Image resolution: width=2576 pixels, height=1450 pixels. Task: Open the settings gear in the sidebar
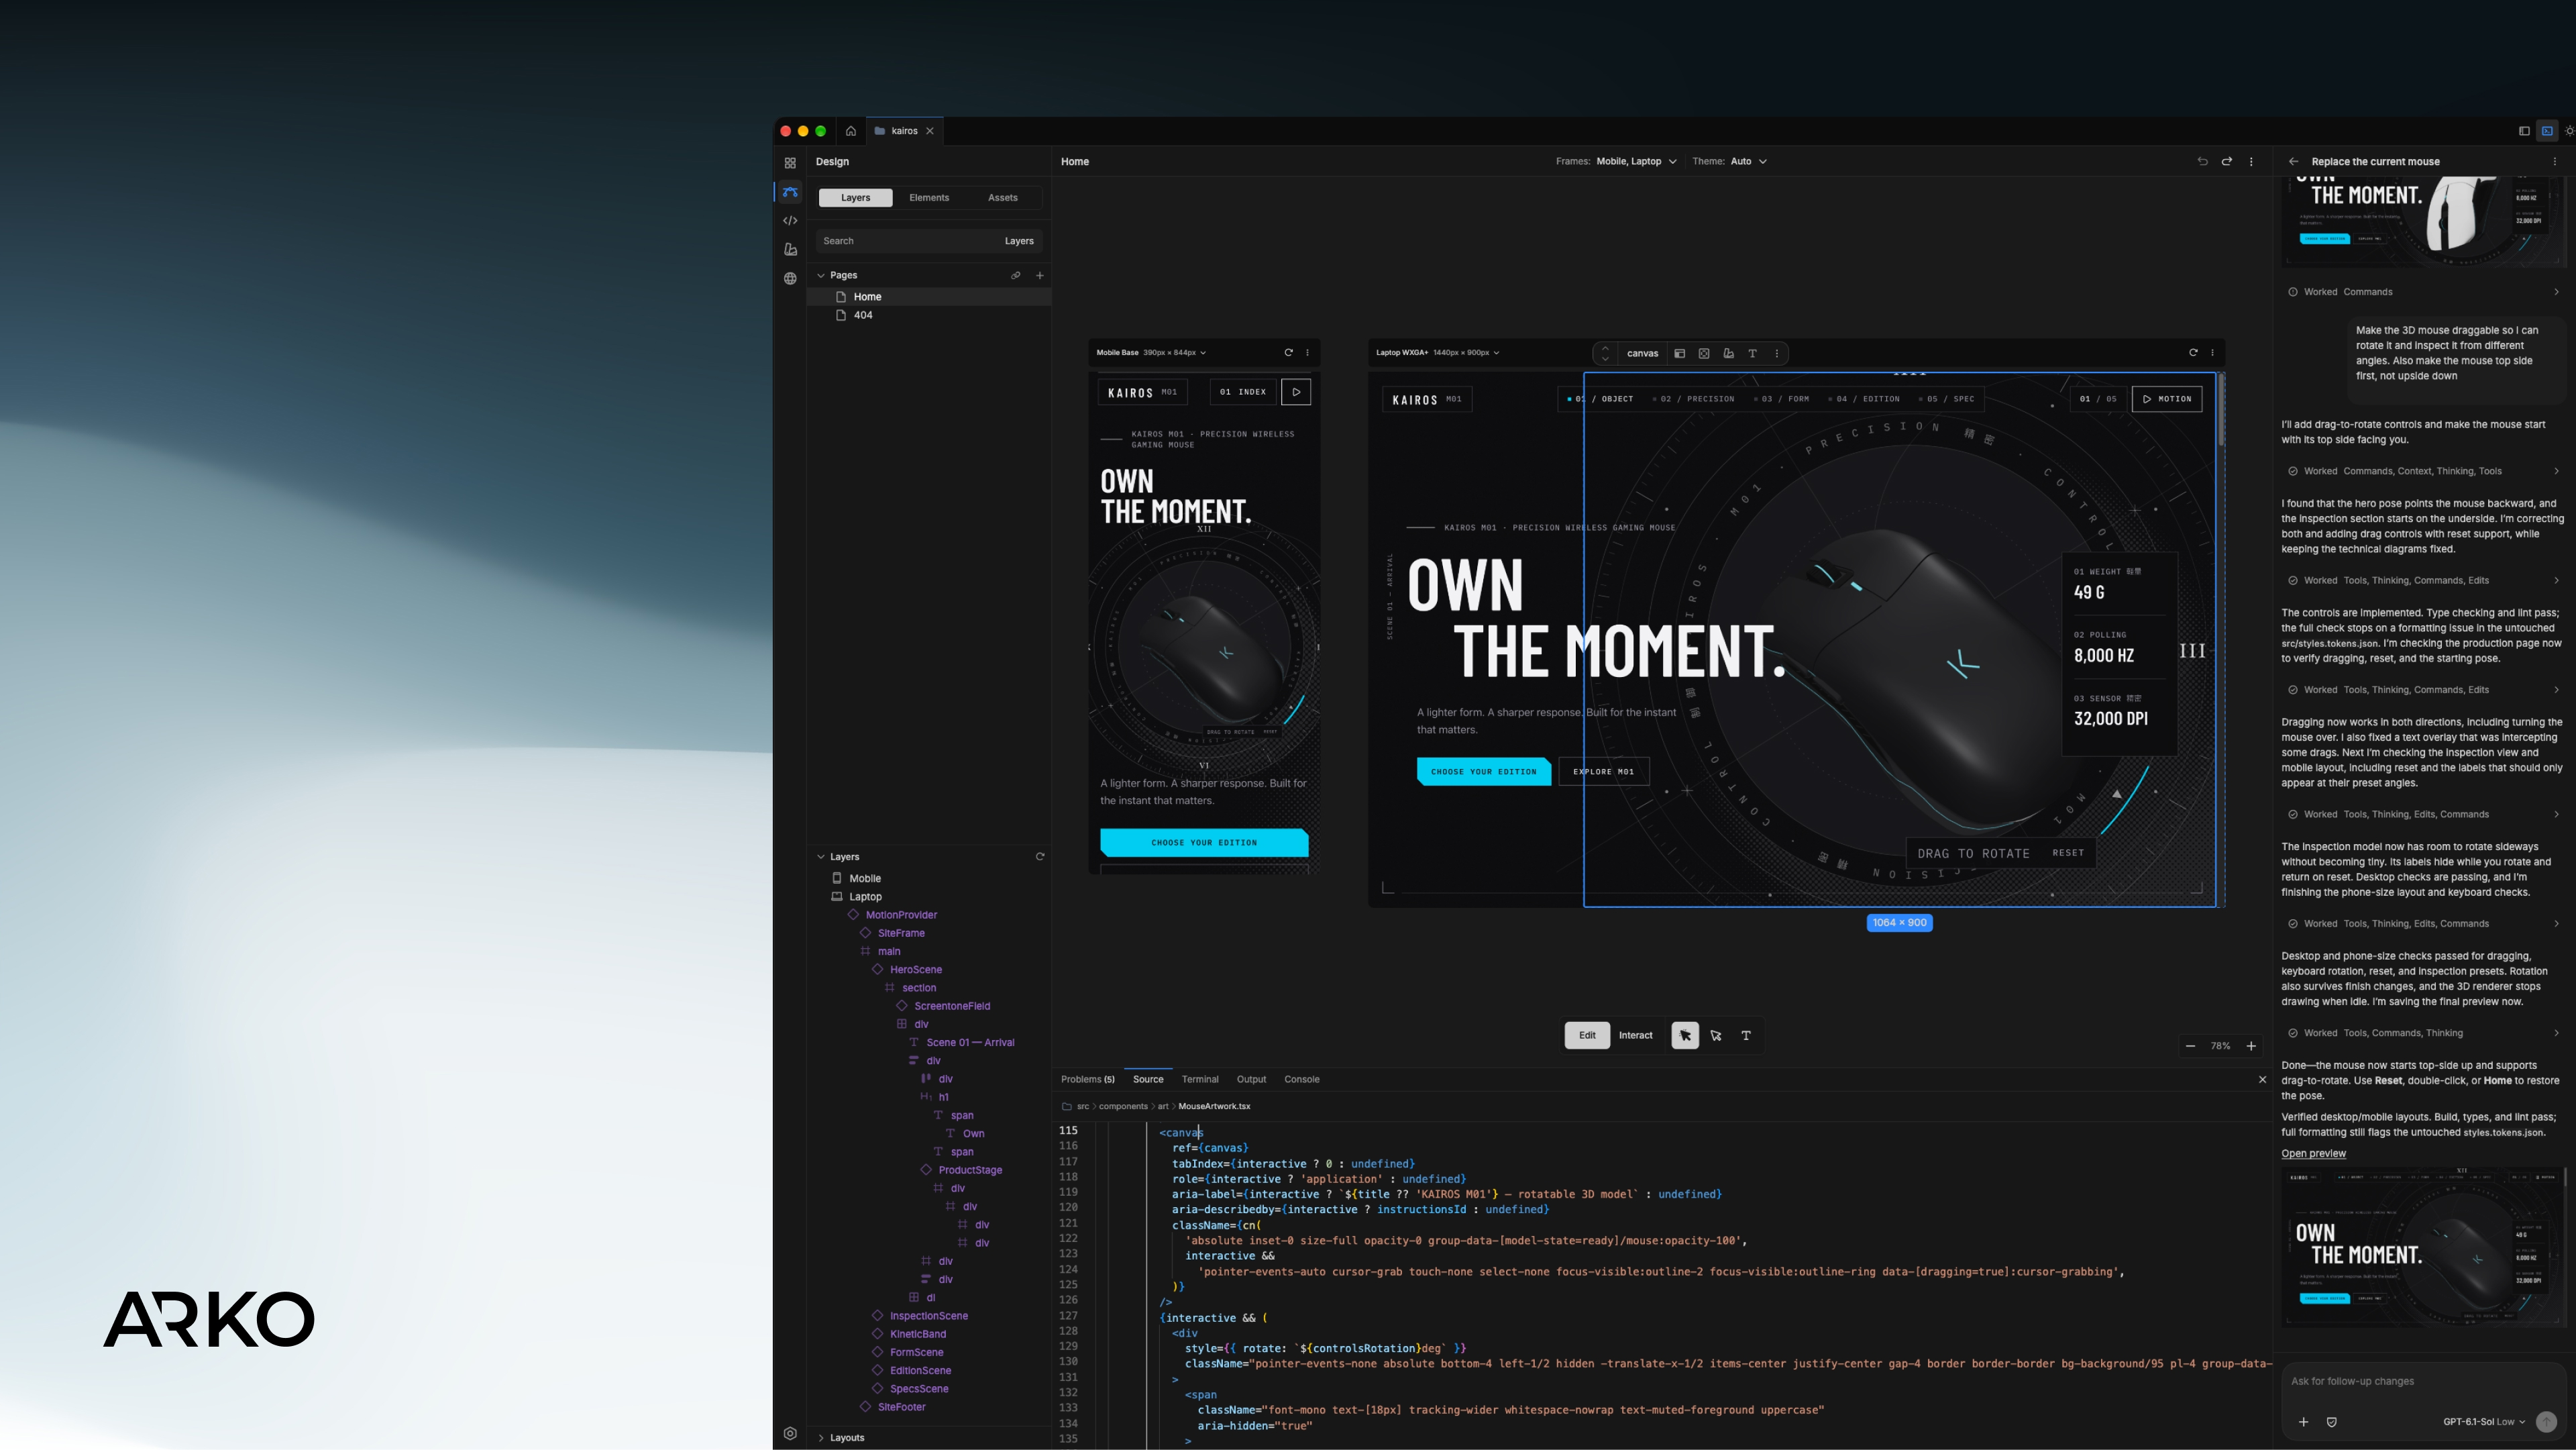790,1433
